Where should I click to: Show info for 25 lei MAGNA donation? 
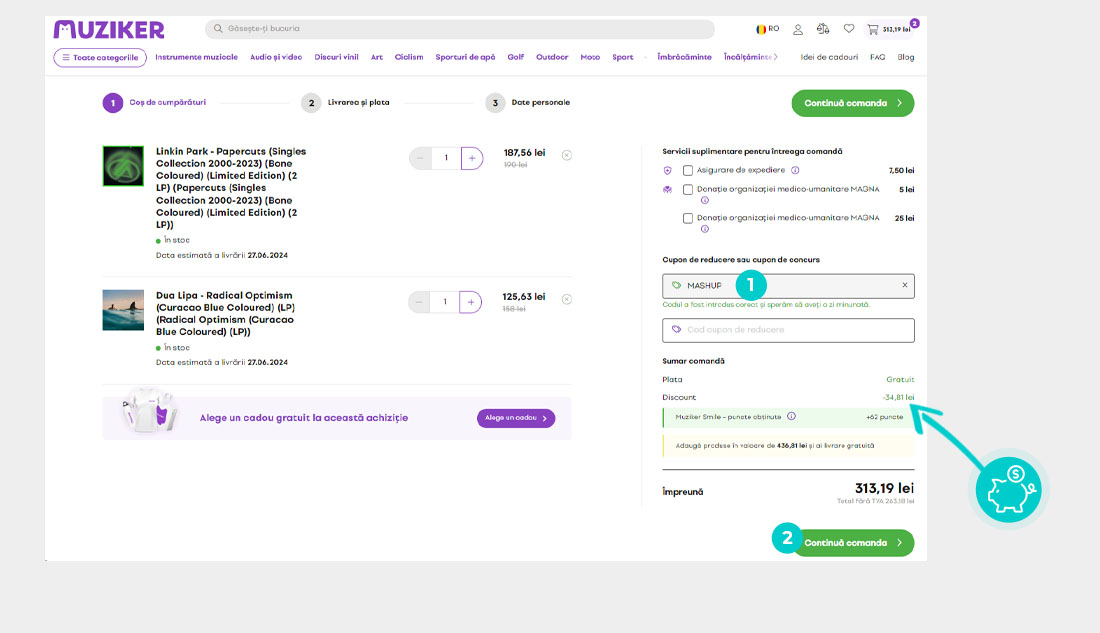[705, 229]
